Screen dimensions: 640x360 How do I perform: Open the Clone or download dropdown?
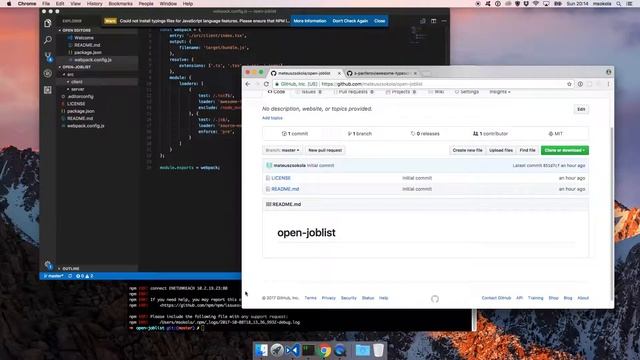click(x=564, y=150)
